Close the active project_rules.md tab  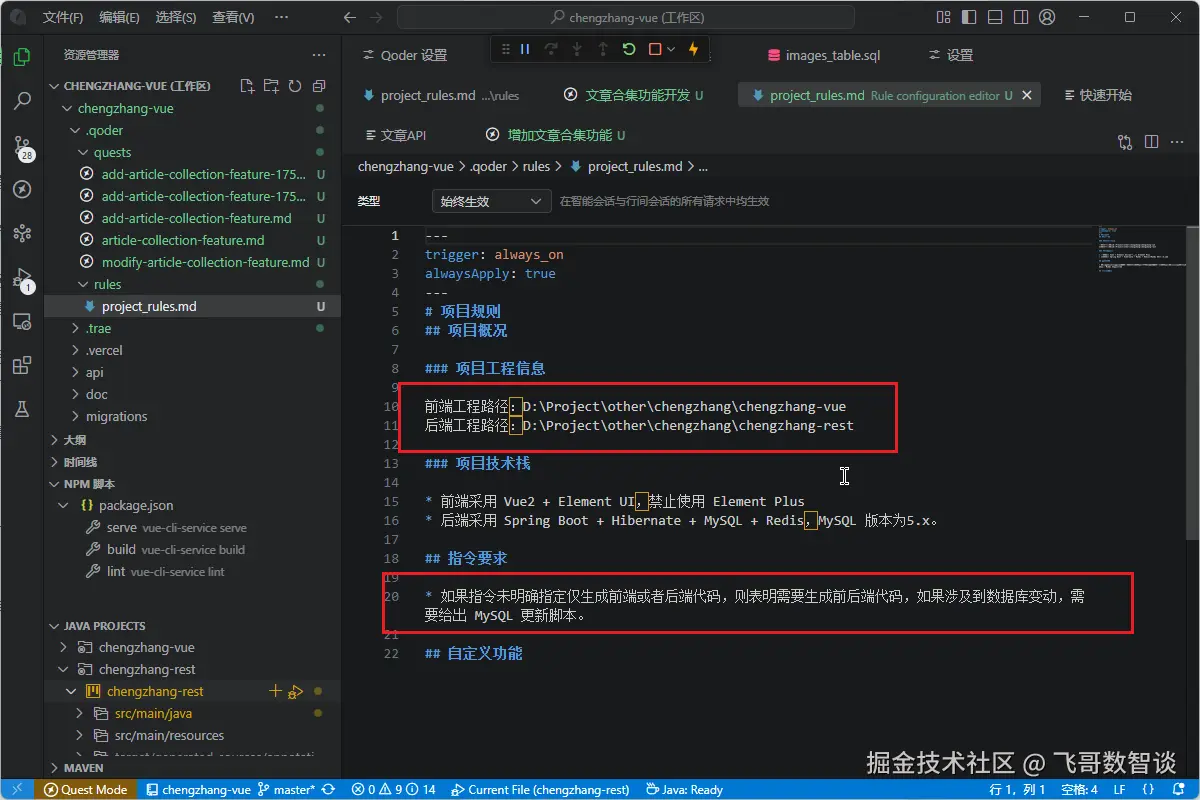(x=1027, y=95)
